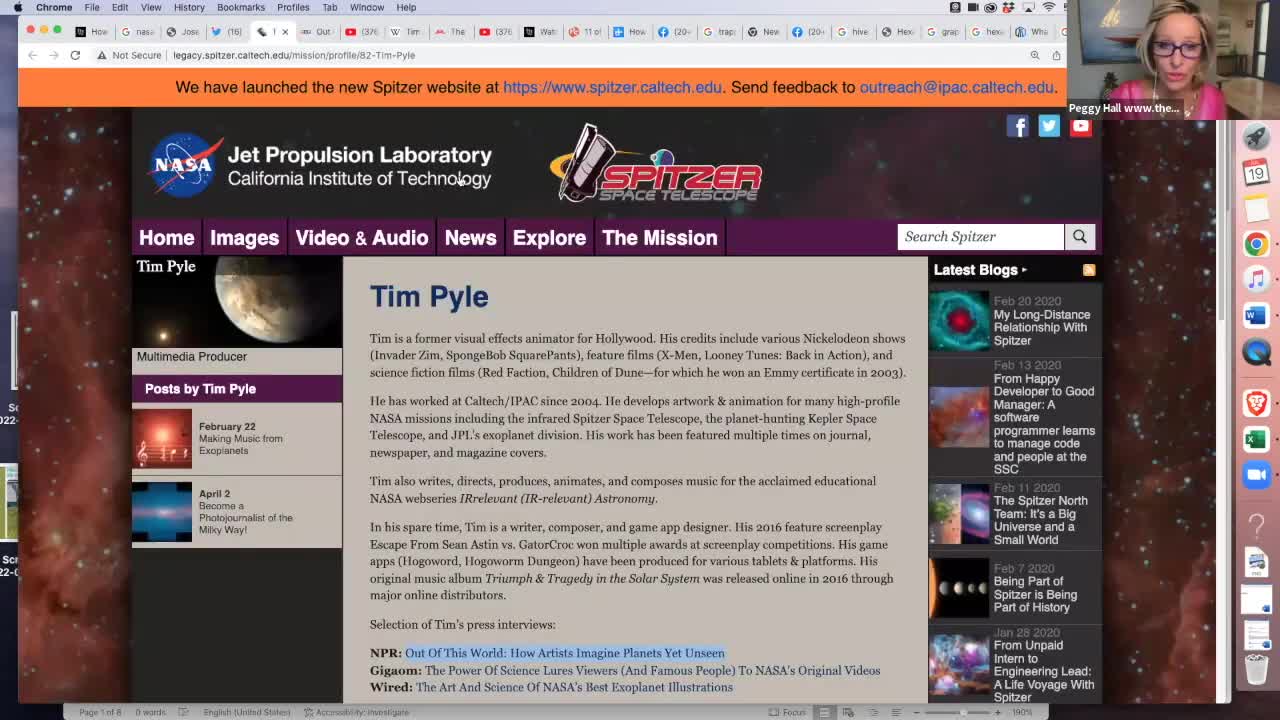Open the Chrome menu in menu bar
1280x720 pixels.
(54, 7)
